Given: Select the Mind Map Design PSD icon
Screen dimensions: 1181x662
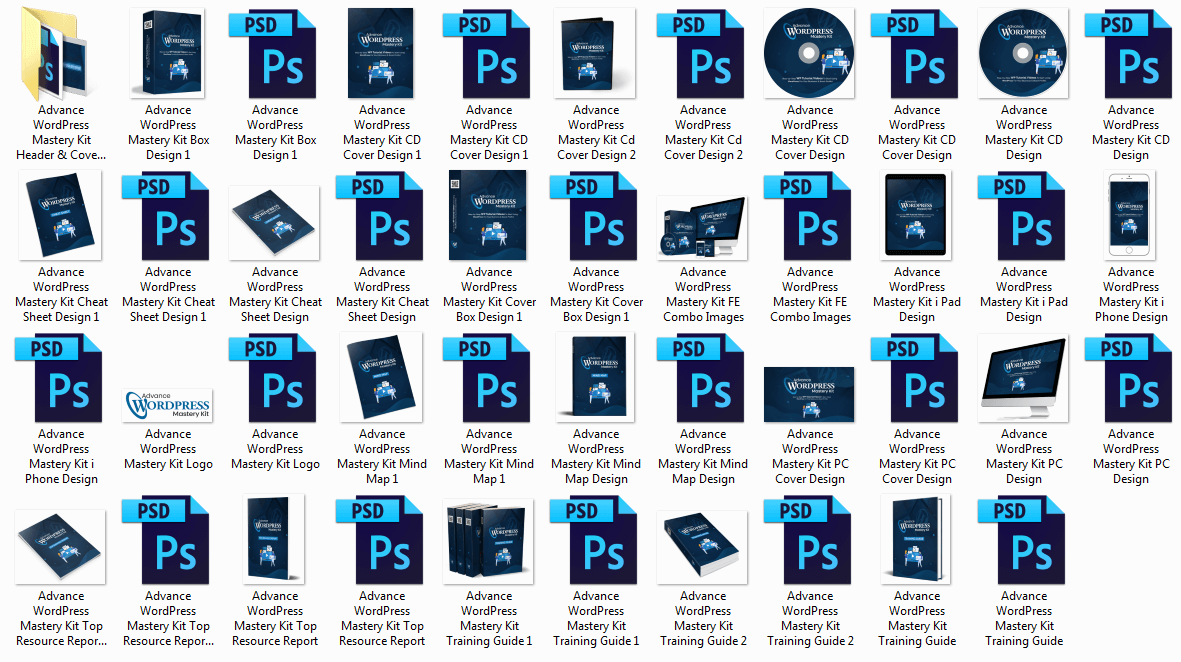Looking at the screenshot, I should click(700, 378).
